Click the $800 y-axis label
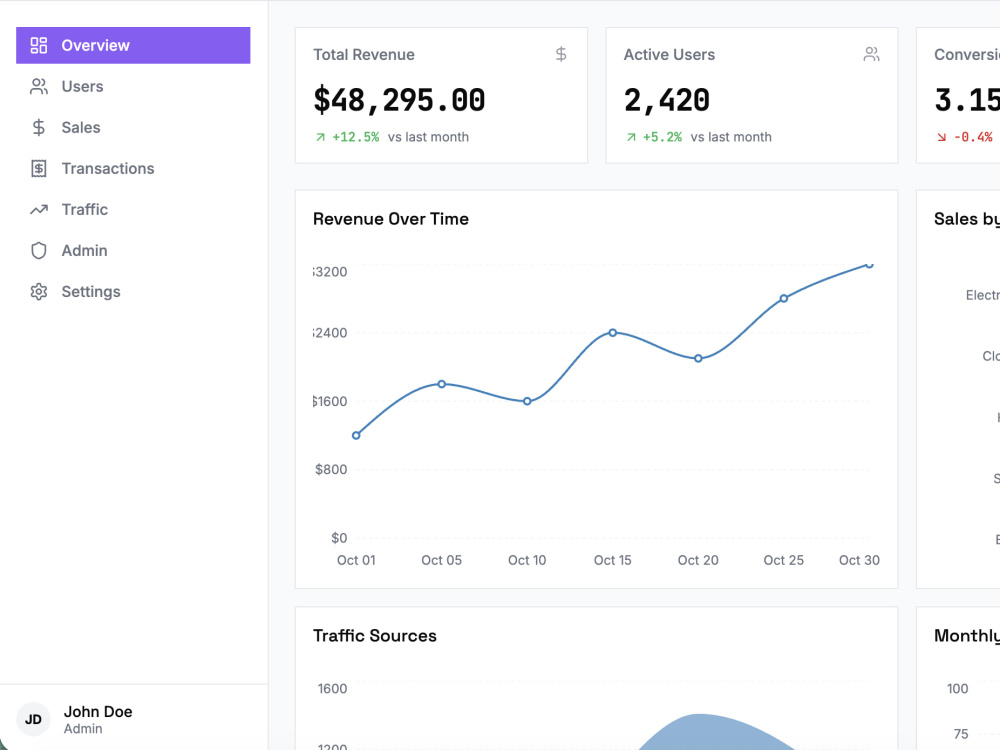Viewport: 1000px width, 750px height. [x=331, y=469]
